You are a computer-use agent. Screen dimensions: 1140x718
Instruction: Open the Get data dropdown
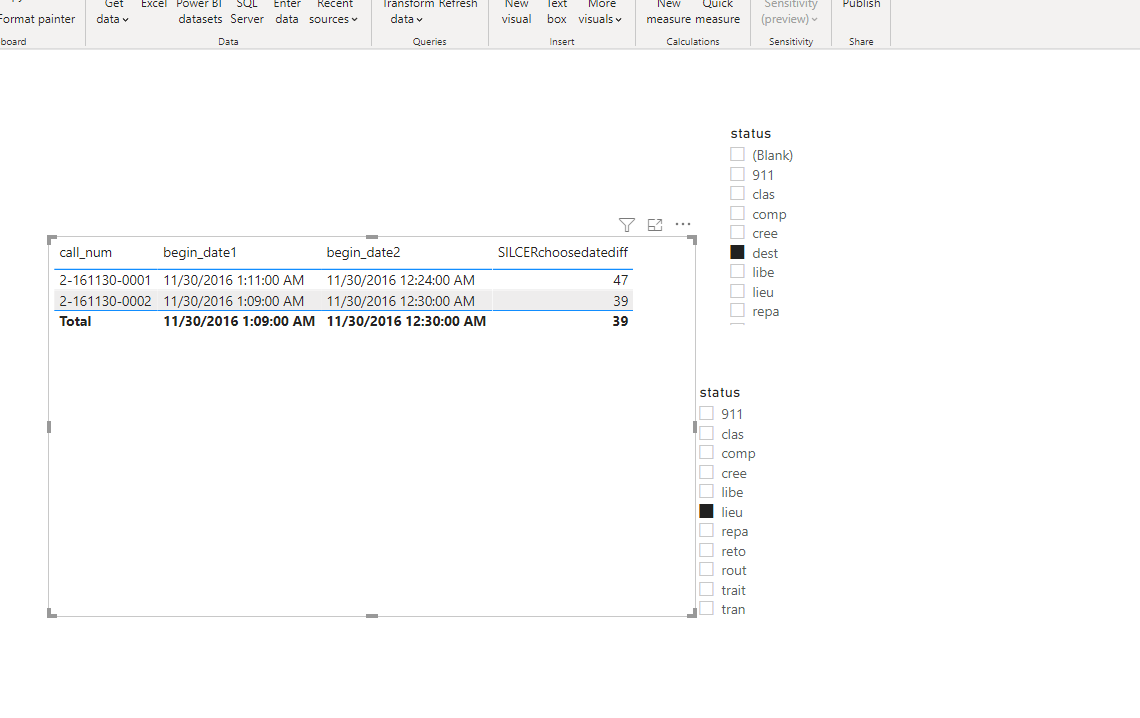(x=113, y=12)
